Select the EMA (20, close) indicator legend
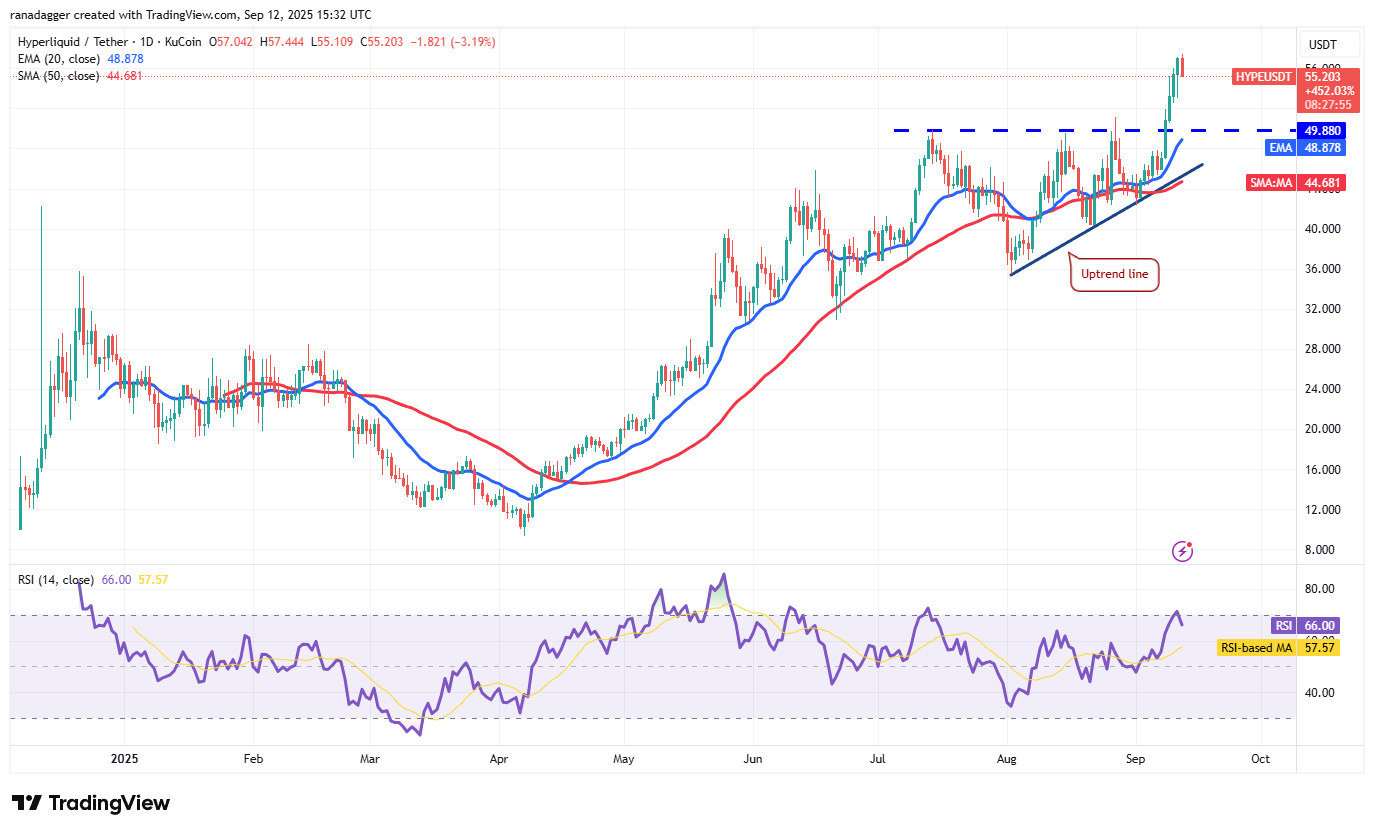1374x833 pixels. pyautogui.click(x=60, y=59)
